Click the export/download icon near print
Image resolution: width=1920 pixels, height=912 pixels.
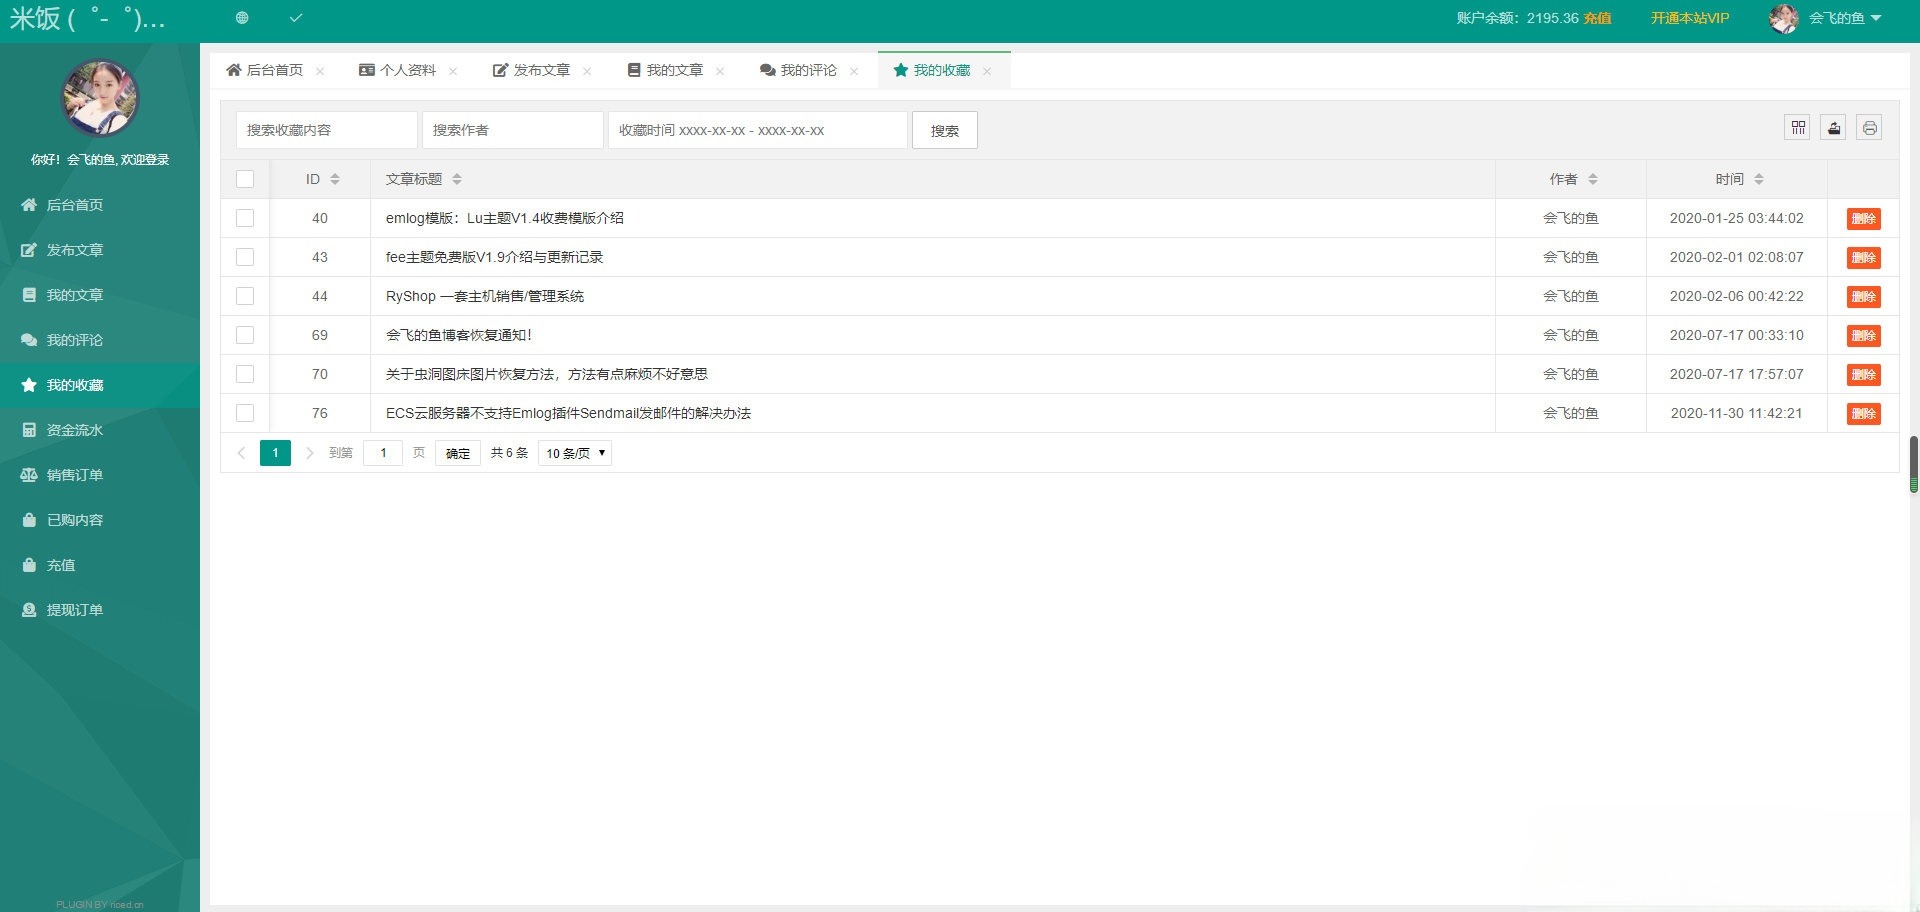tap(1833, 127)
